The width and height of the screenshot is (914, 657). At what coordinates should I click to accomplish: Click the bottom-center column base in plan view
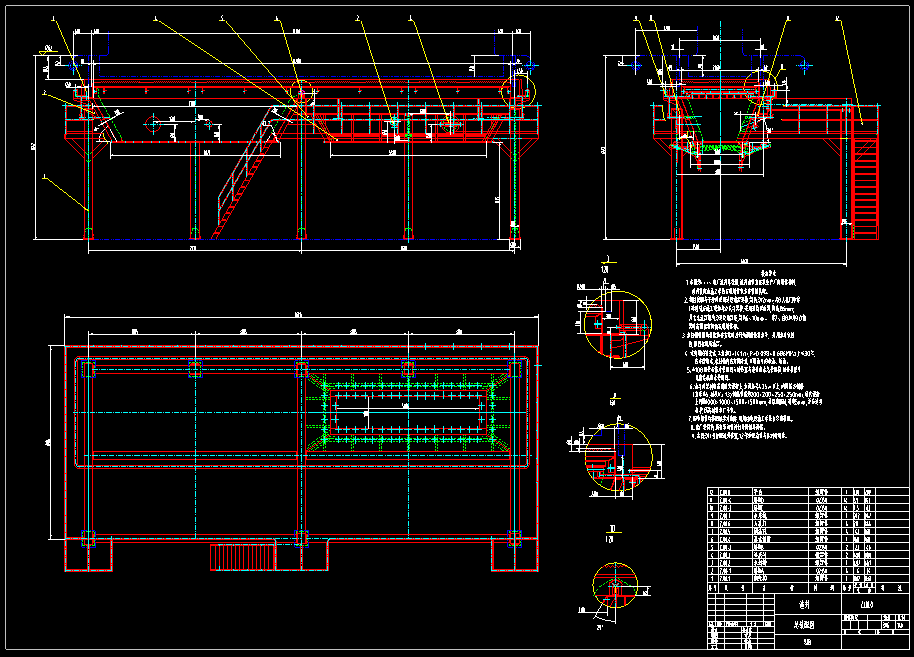[301, 537]
